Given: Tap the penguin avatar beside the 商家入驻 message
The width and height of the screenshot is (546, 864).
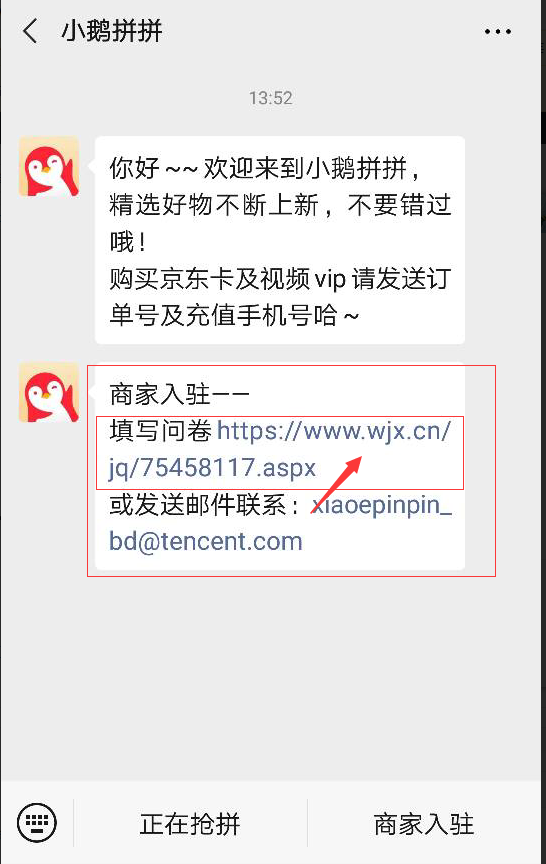Looking at the screenshot, I should point(49,392).
